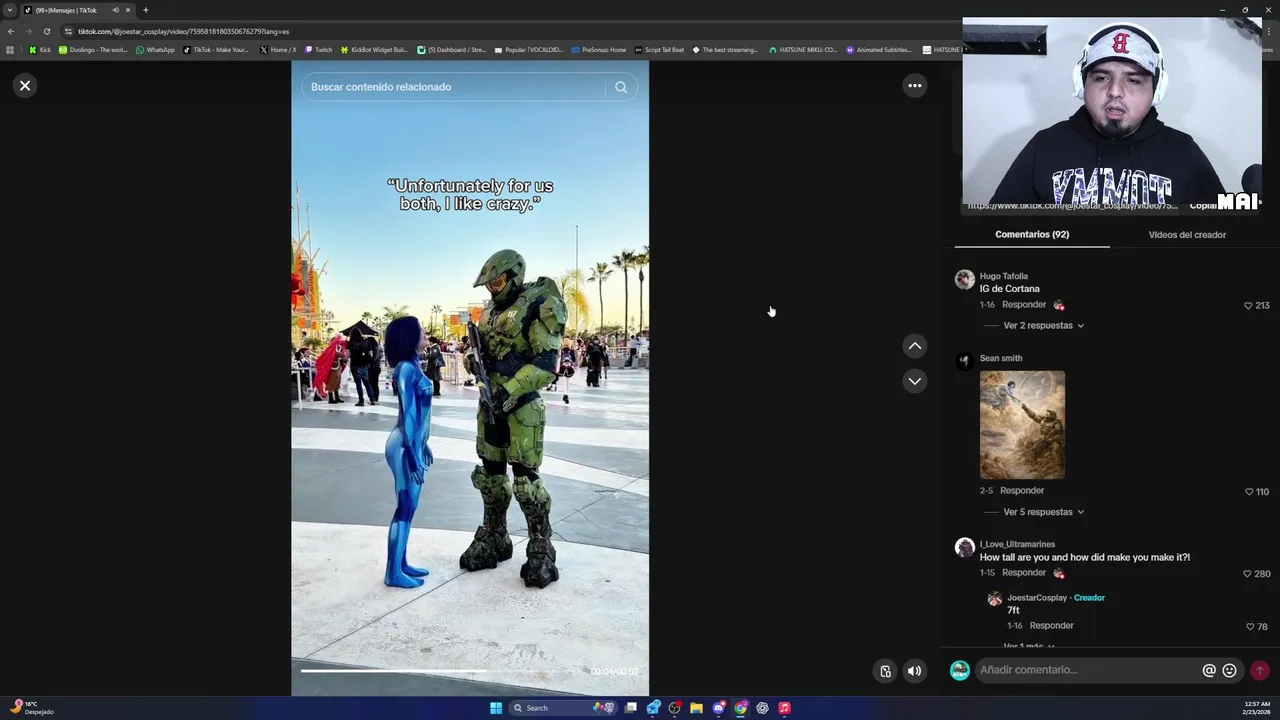Viewport: 1280px width, 720px height.
Task: Open the Chrome apps grid icon
Action: (x=10, y=49)
